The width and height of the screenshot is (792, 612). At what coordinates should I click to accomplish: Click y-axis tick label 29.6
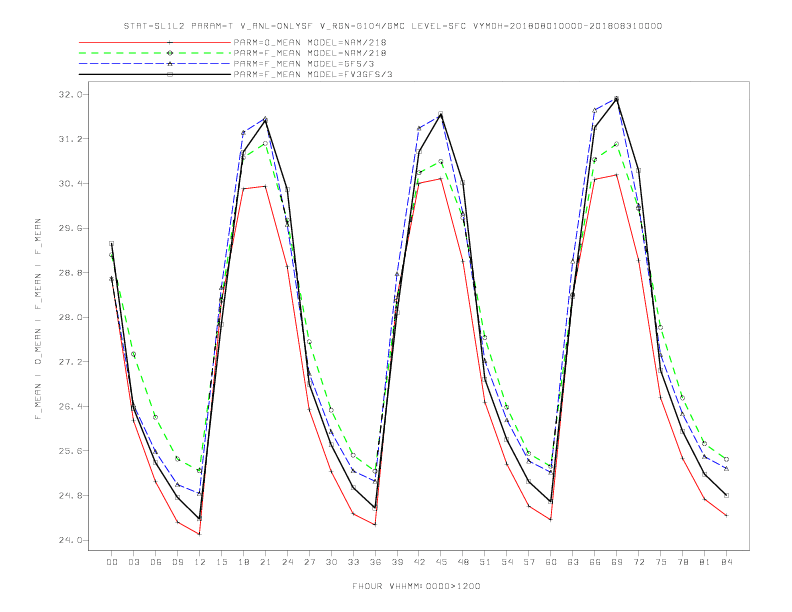(70, 228)
